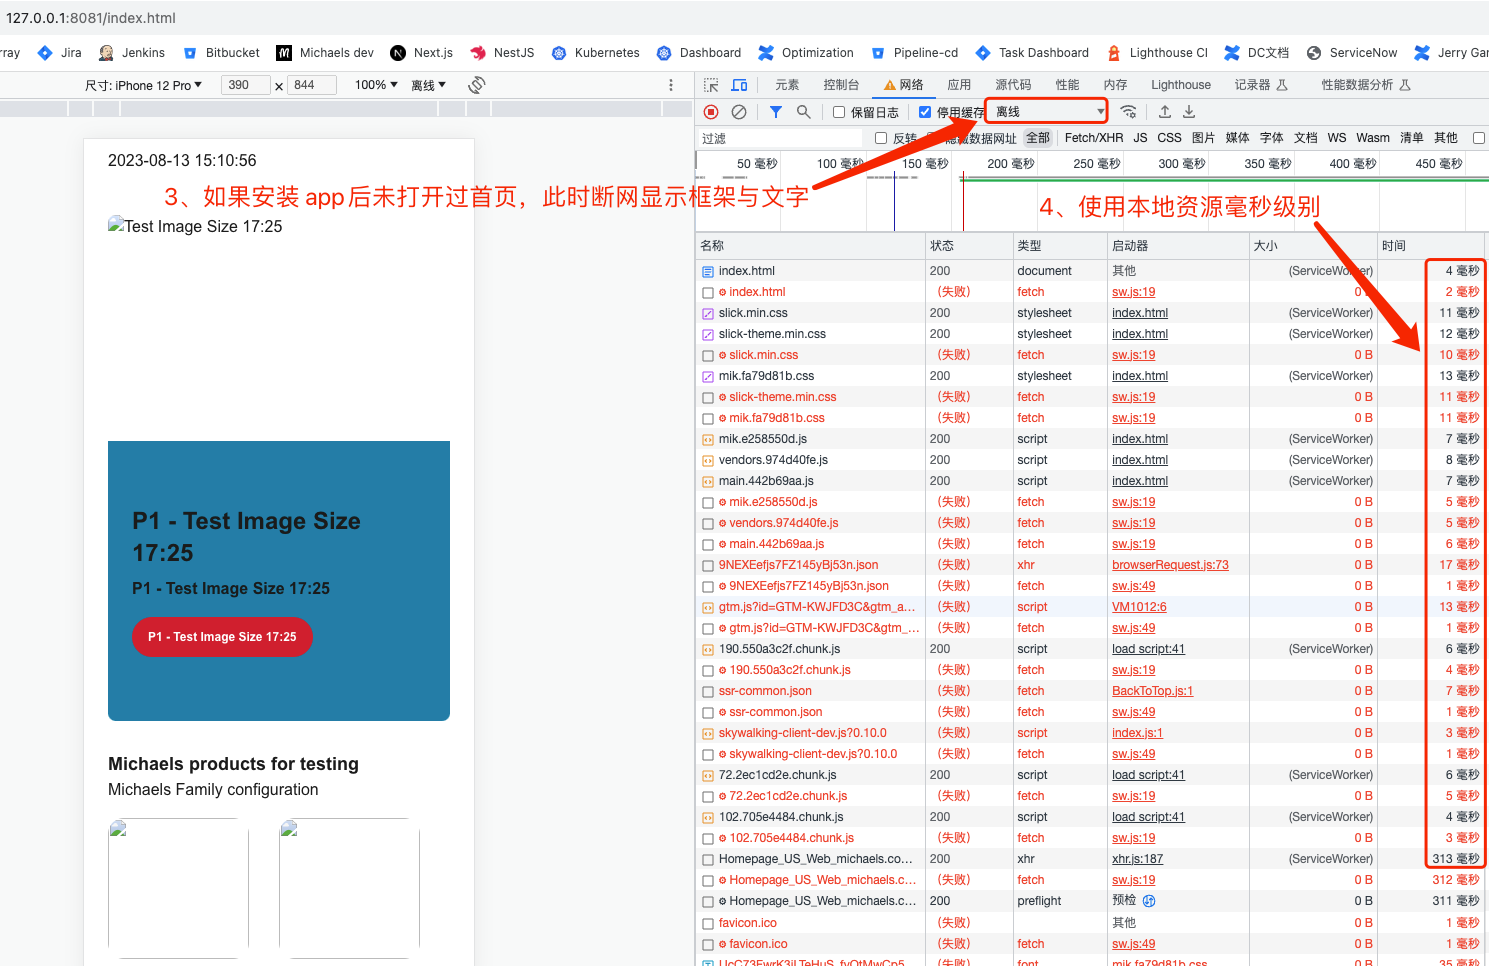
Task: Select the inspect element picker icon
Action: (711, 85)
